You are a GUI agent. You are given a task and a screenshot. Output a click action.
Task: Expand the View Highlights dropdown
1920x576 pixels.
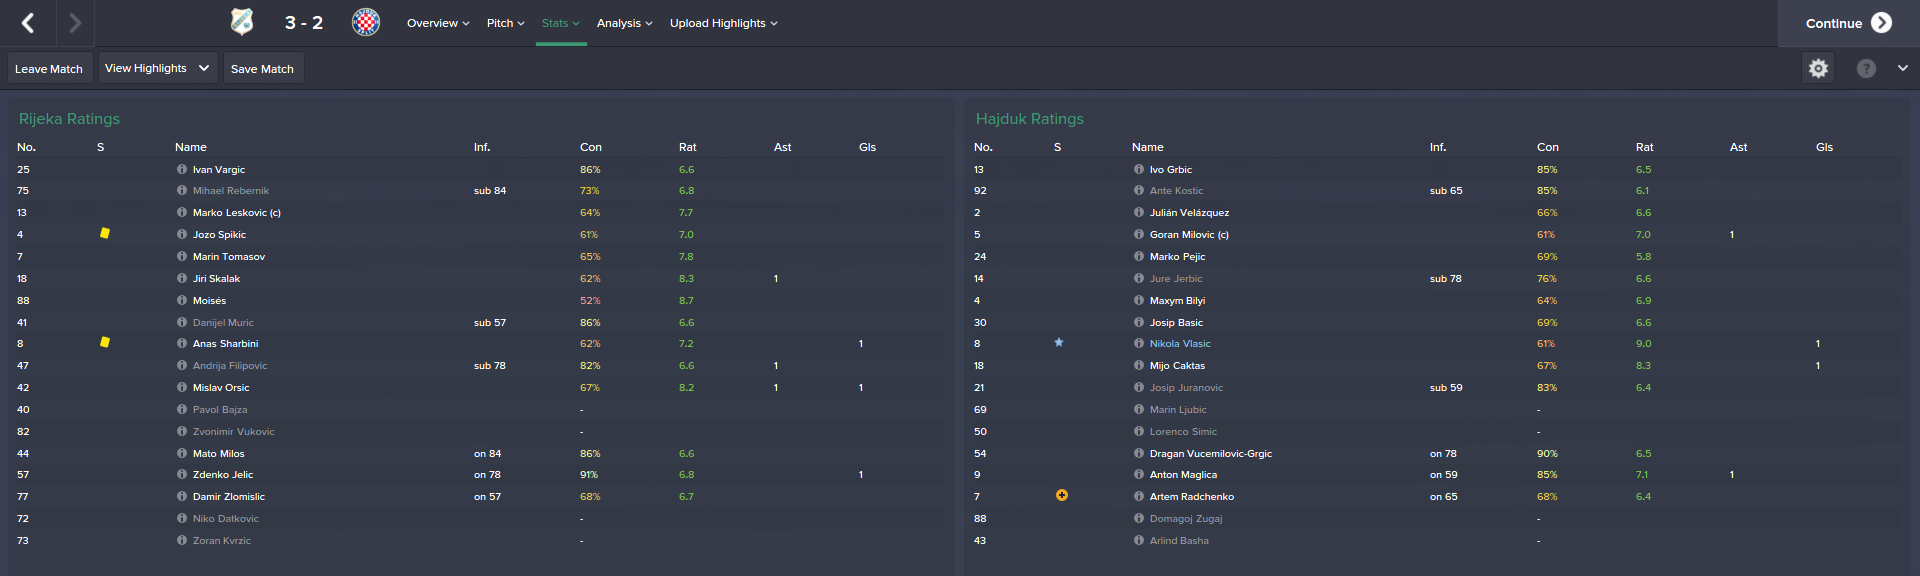(x=158, y=68)
